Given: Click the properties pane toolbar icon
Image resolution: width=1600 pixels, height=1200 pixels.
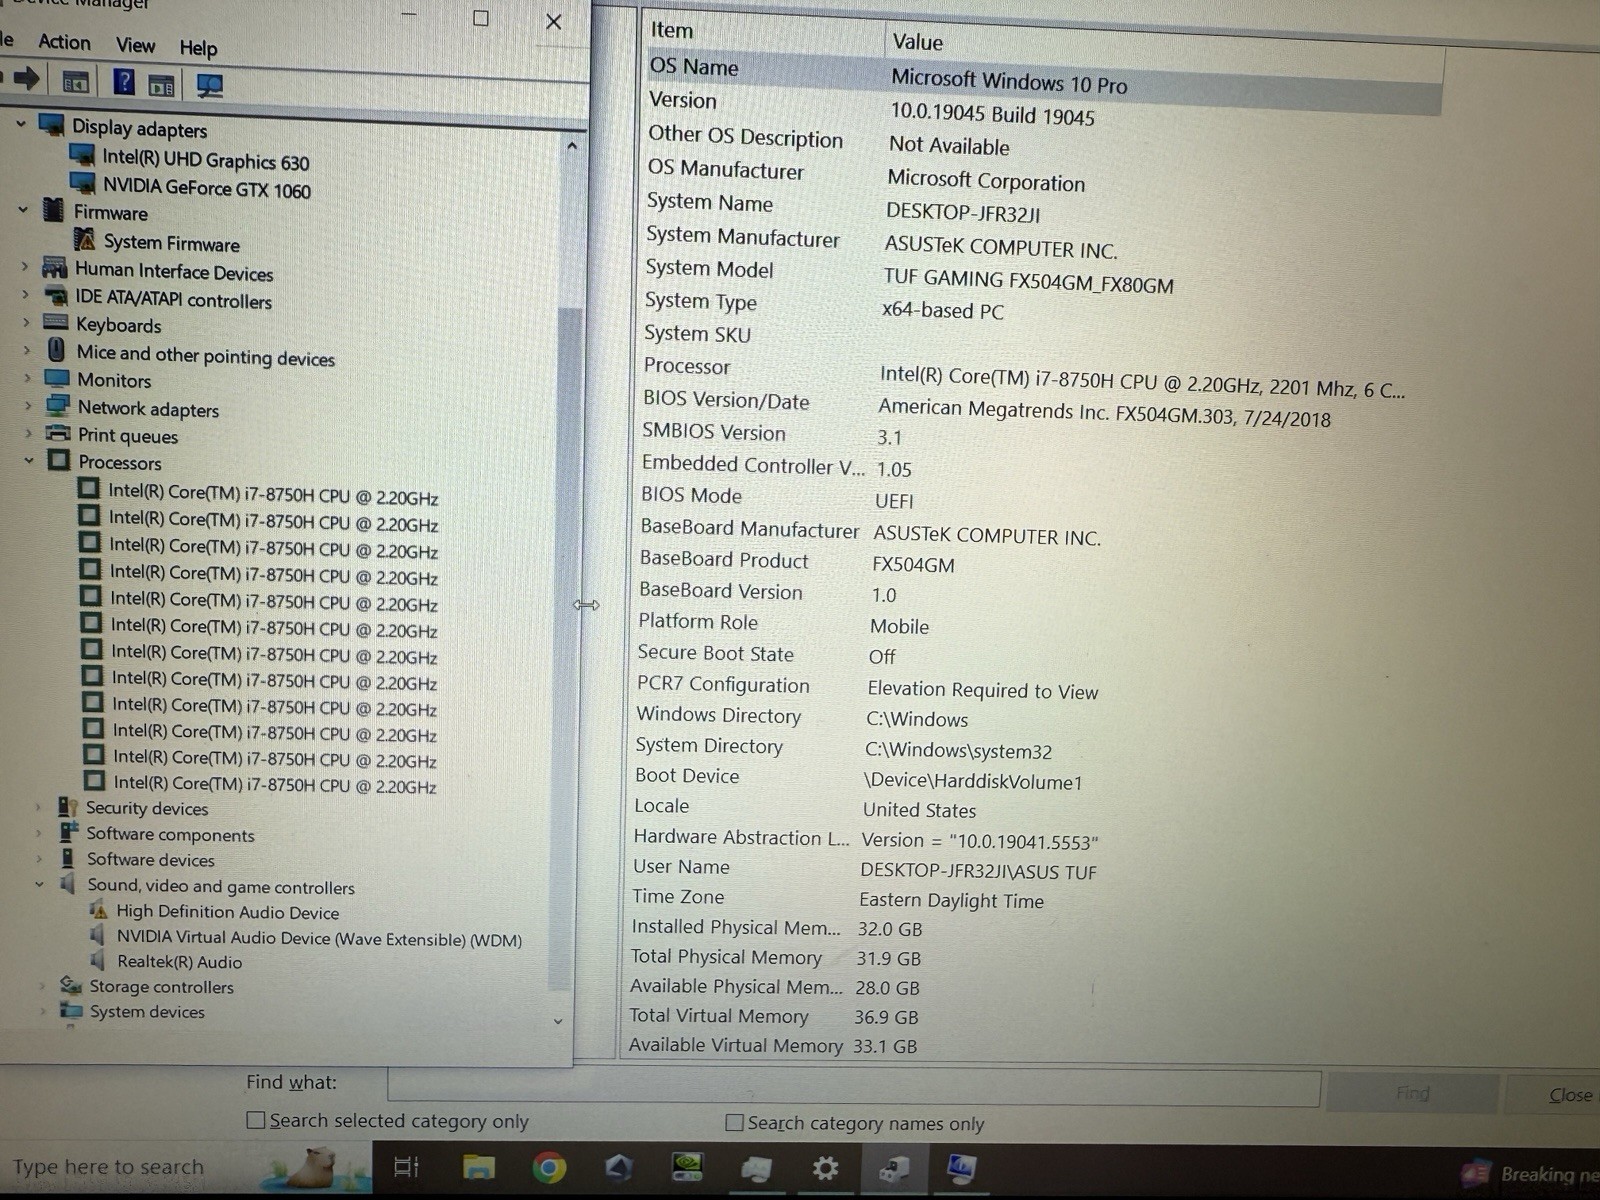Looking at the screenshot, I should point(161,86).
